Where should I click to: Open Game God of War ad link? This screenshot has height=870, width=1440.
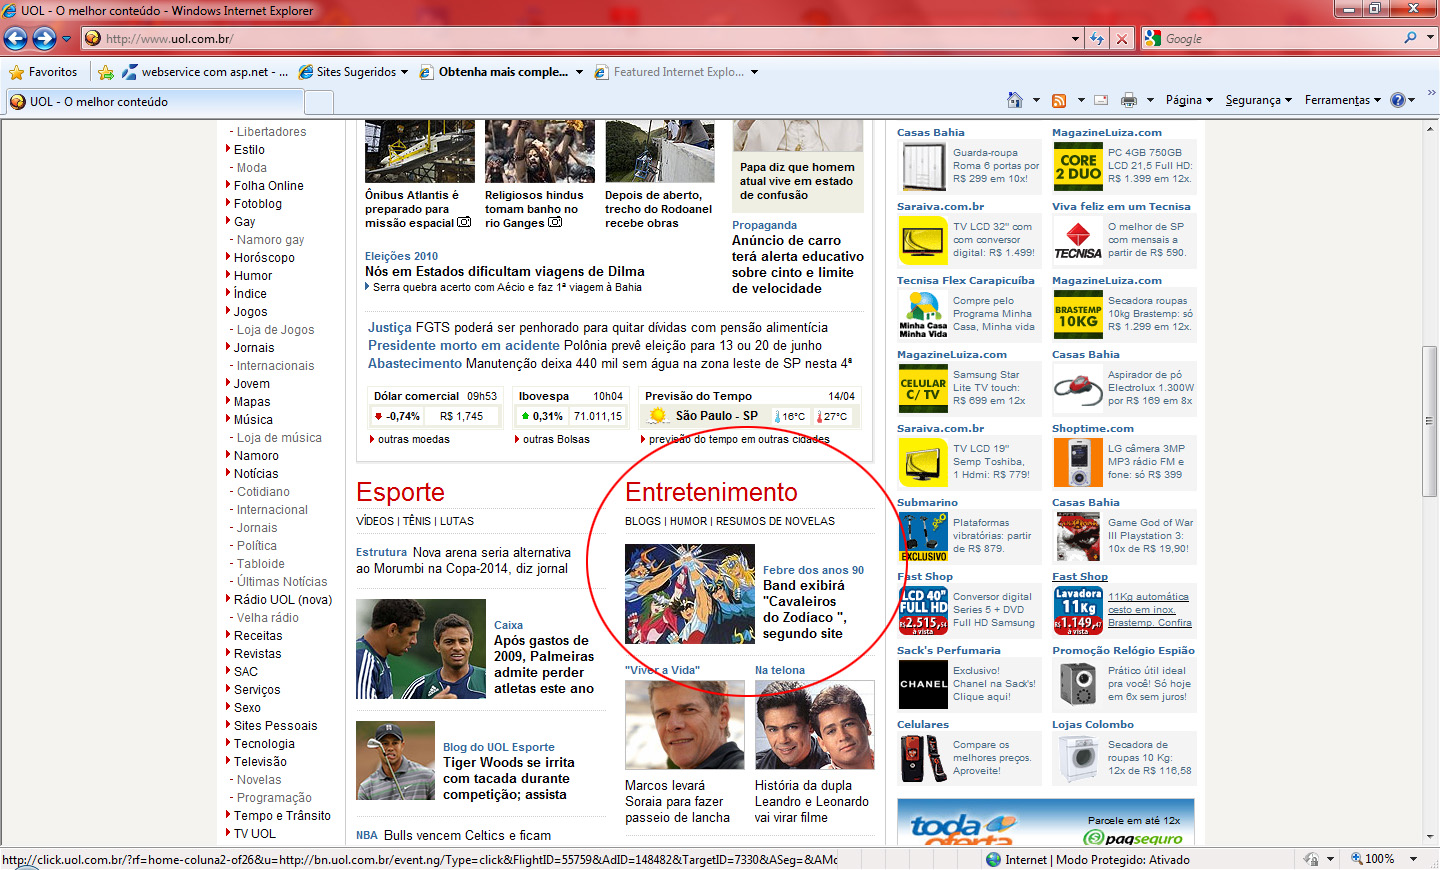tap(1150, 535)
